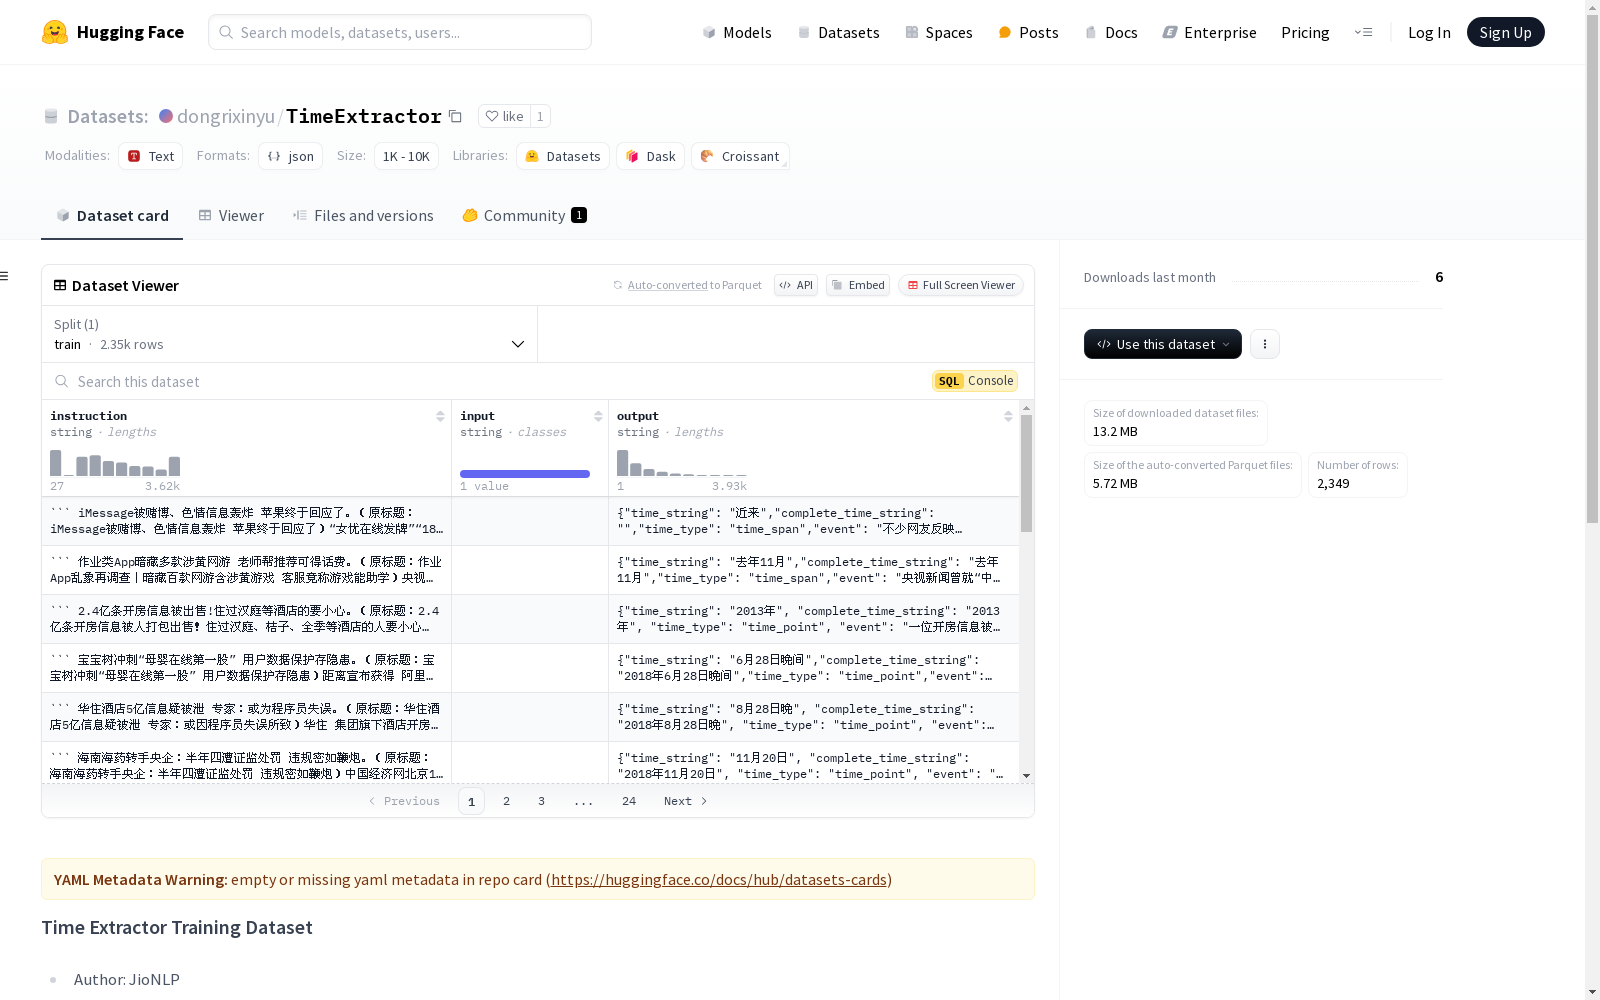Click the Next page button
1600x1000 pixels.
coord(686,801)
